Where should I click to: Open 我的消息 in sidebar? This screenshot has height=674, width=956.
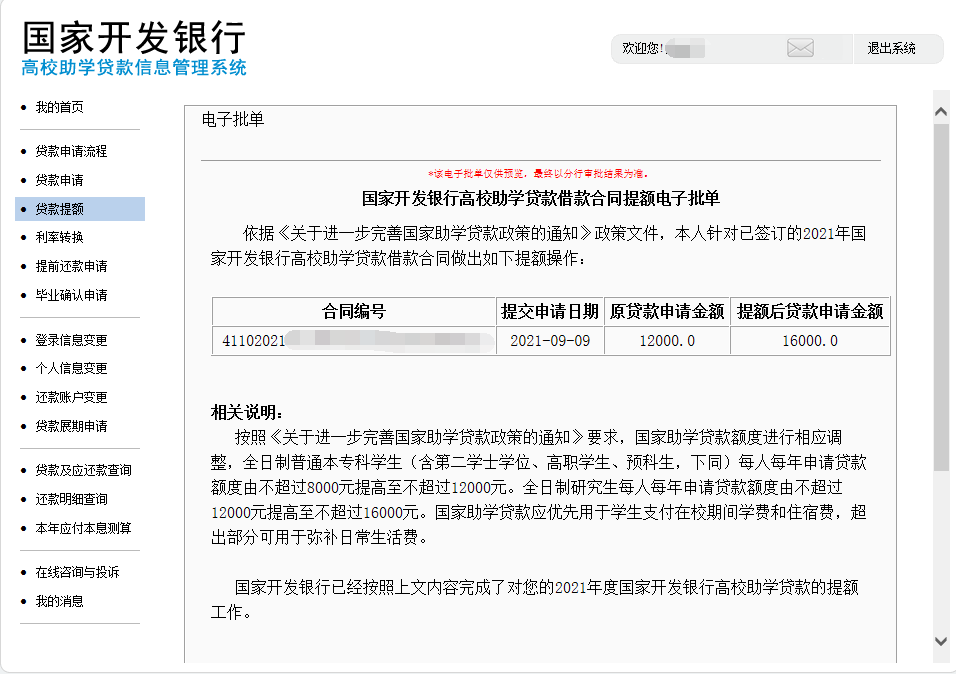(x=60, y=601)
